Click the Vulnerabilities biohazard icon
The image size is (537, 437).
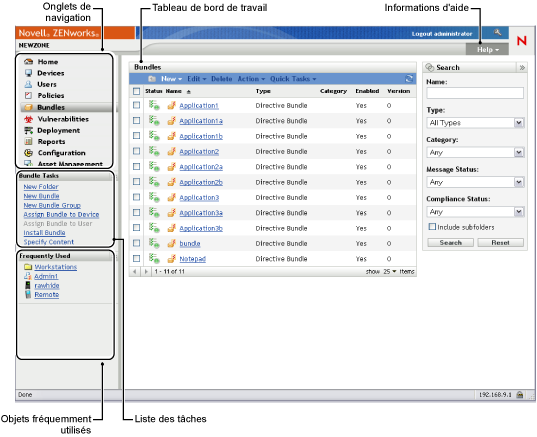coord(29,119)
